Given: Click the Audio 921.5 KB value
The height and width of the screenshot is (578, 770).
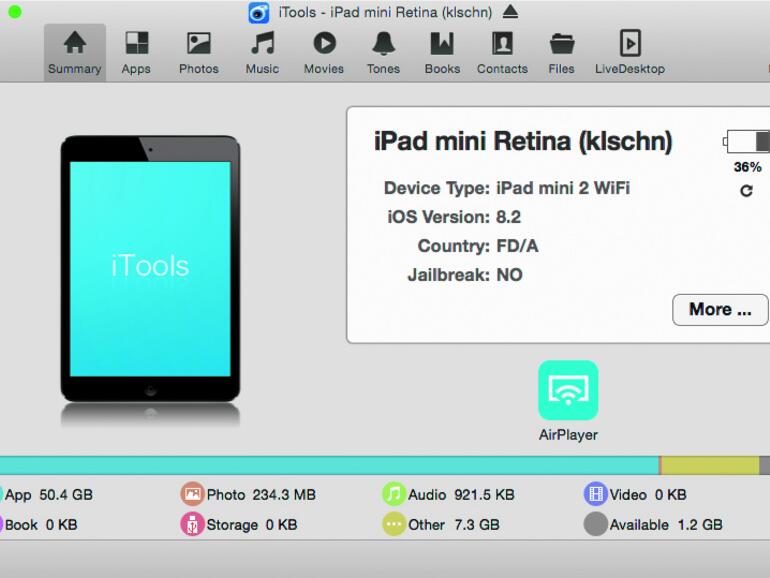Looking at the screenshot, I should point(484,495).
